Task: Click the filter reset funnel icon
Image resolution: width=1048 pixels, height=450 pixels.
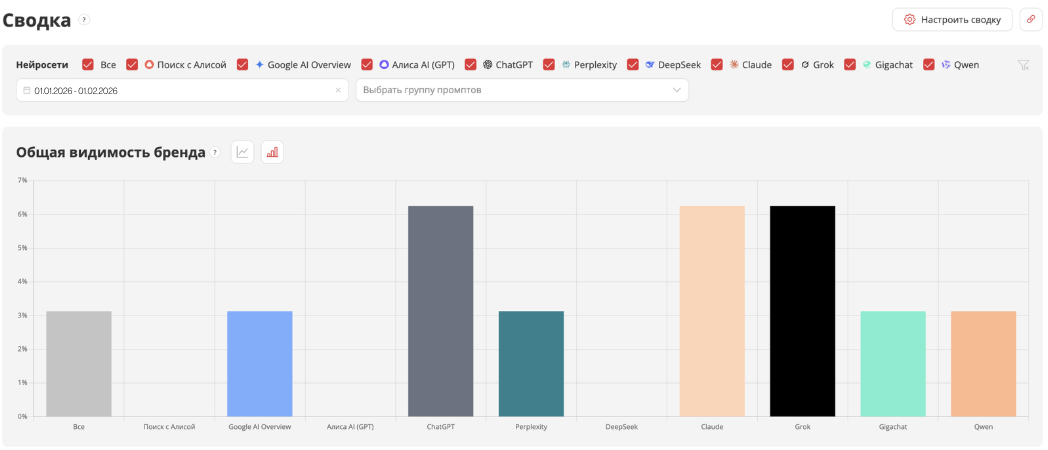Action: (1023, 65)
